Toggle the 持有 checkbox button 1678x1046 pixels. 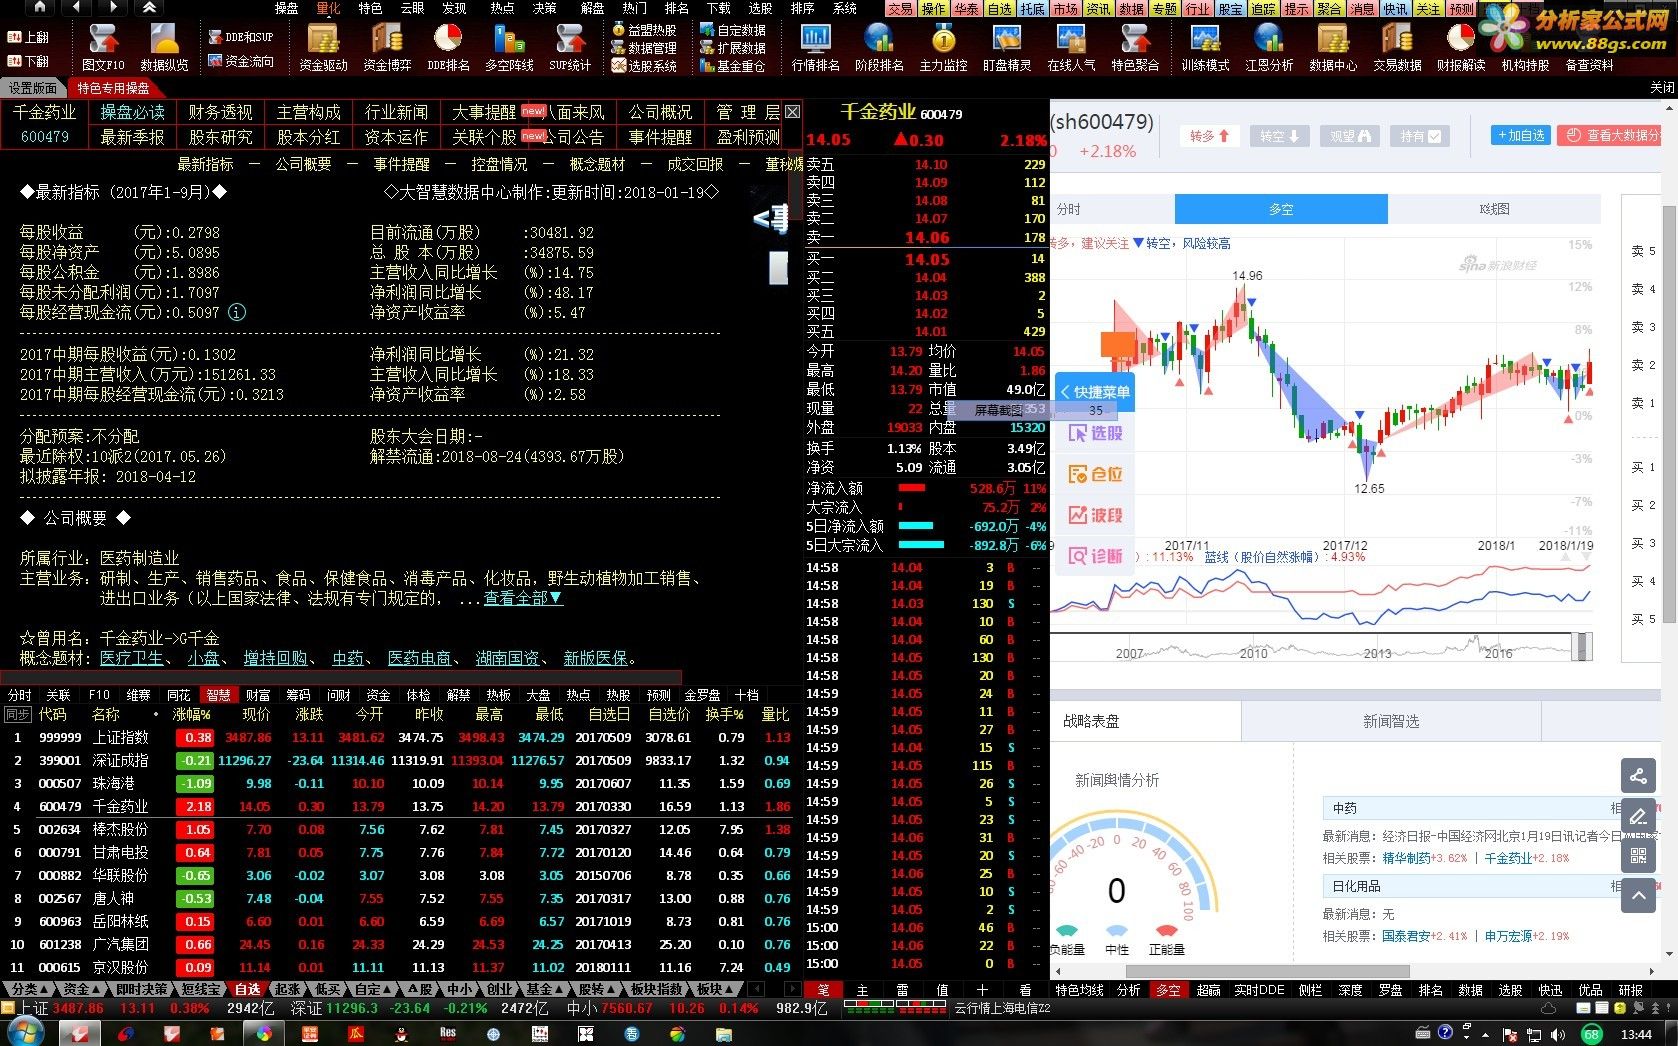coord(1420,136)
